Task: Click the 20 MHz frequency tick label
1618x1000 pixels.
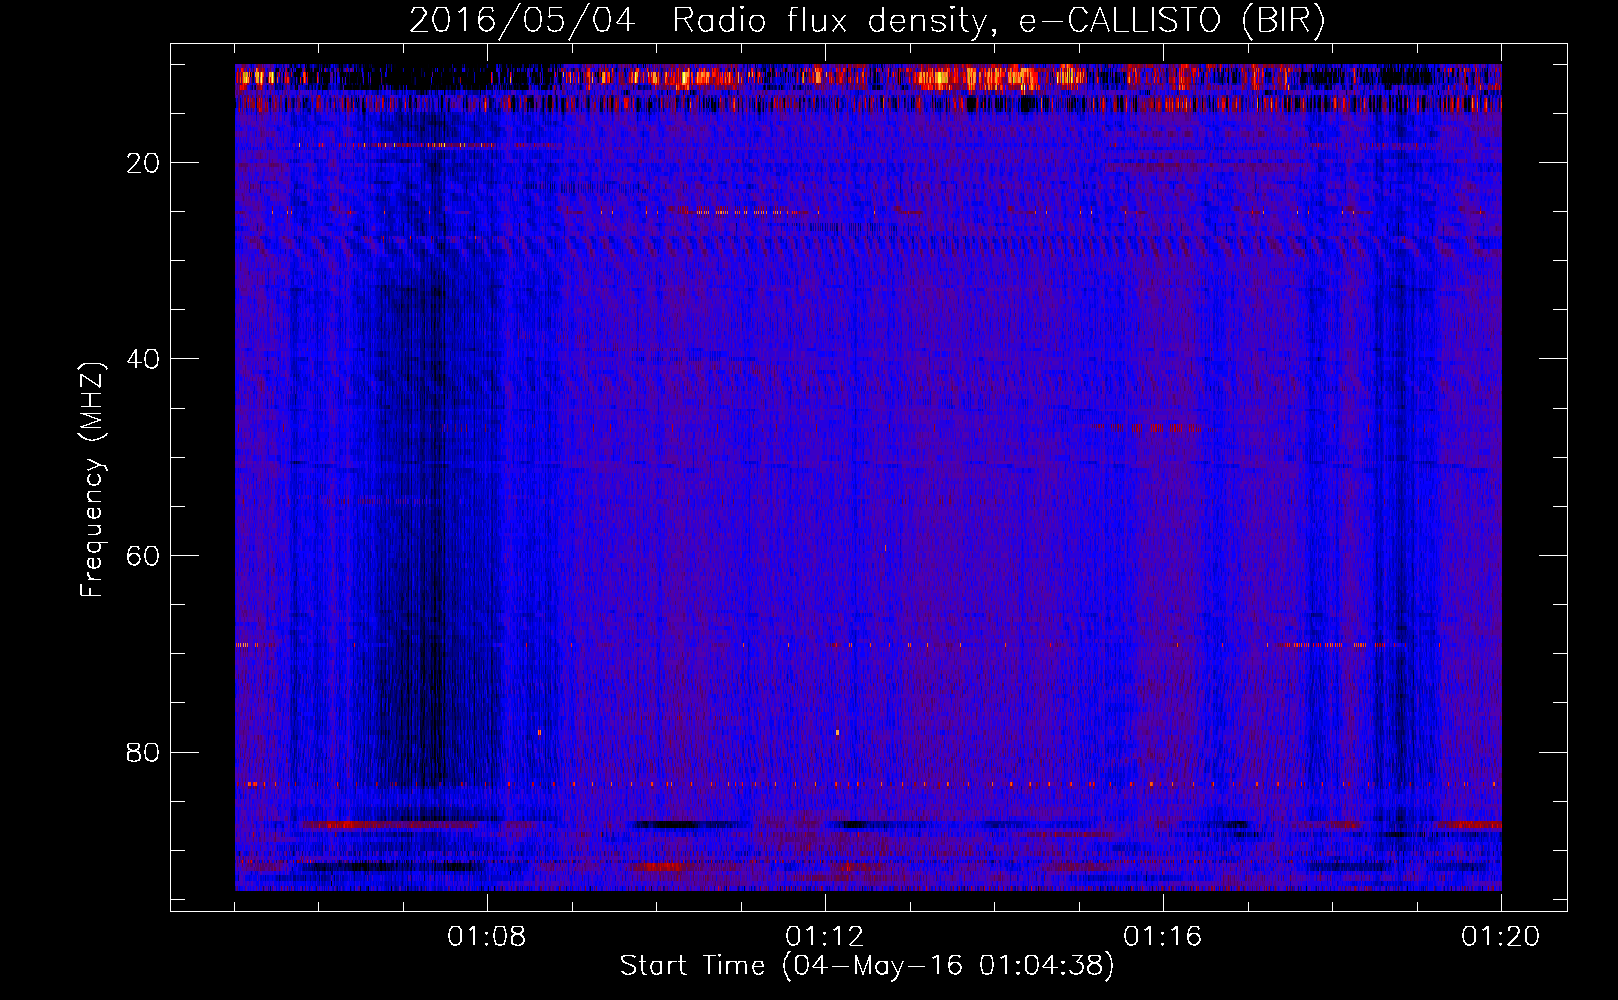Action: pyautogui.click(x=144, y=163)
